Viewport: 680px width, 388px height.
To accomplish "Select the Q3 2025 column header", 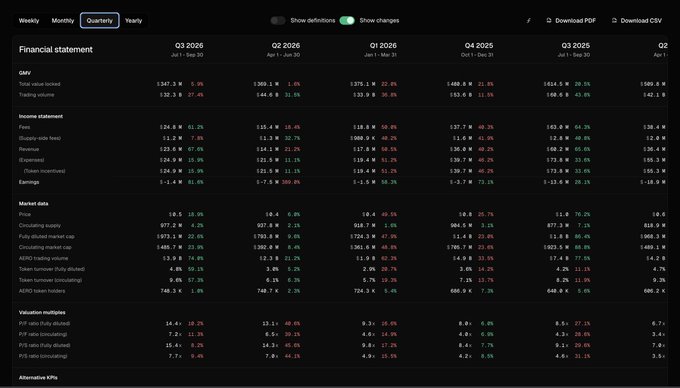I will pyautogui.click(x=575, y=46).
